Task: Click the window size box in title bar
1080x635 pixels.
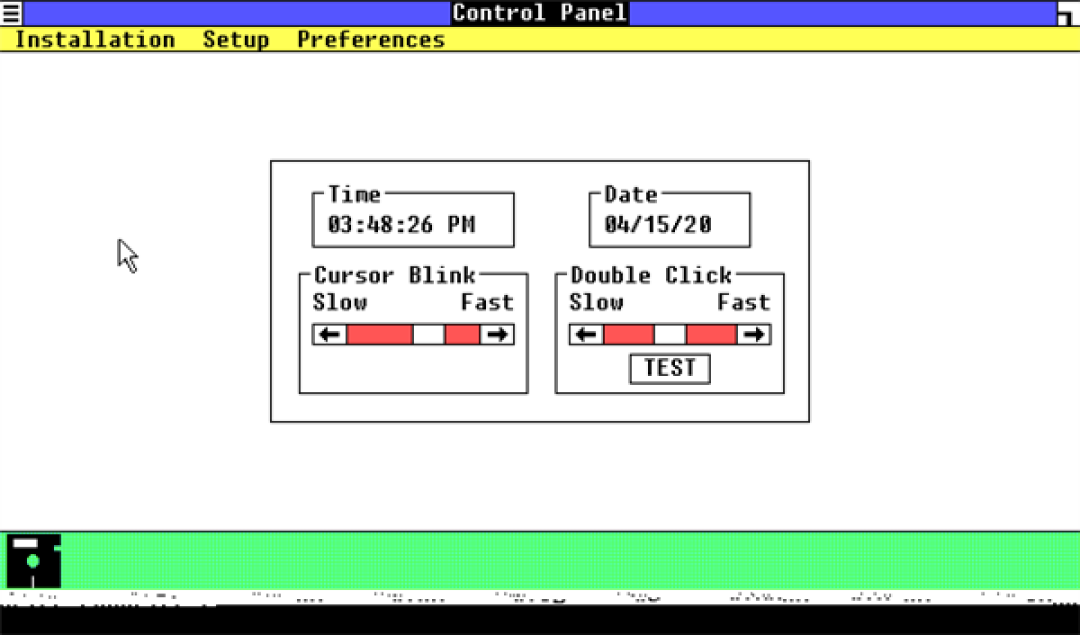Action: 1068,13
